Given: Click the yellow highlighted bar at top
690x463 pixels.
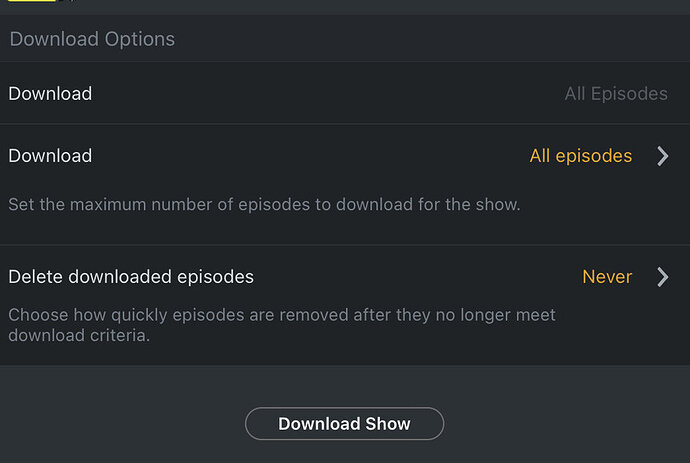Looking at the screenshot, I should [x=30, y=2].
